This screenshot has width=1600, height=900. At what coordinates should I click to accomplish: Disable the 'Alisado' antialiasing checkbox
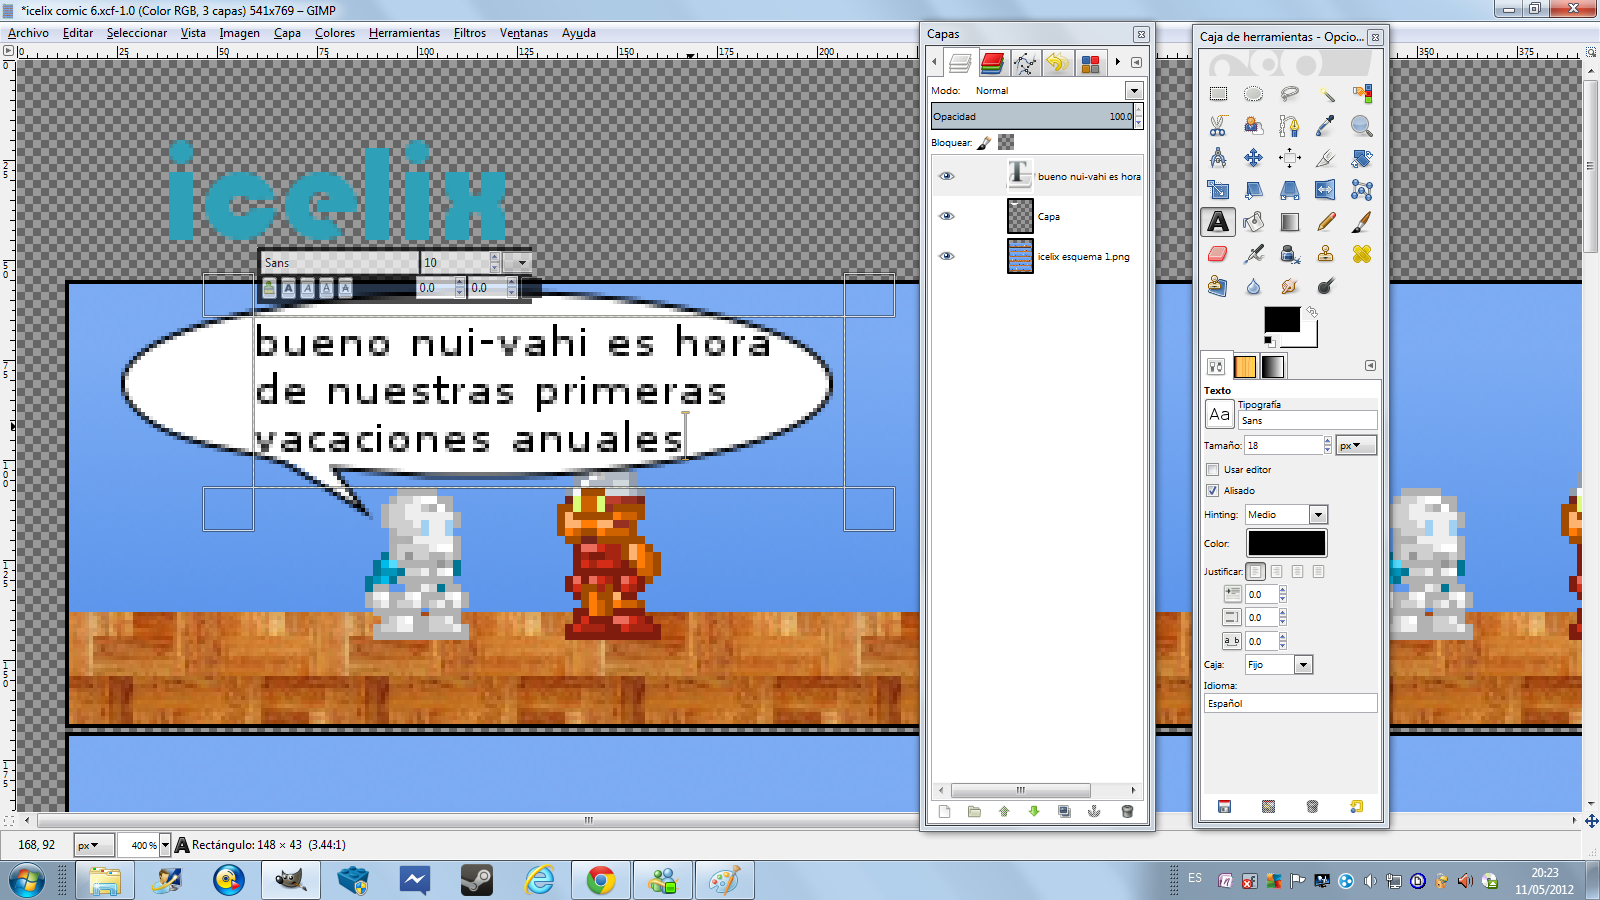1212,490
